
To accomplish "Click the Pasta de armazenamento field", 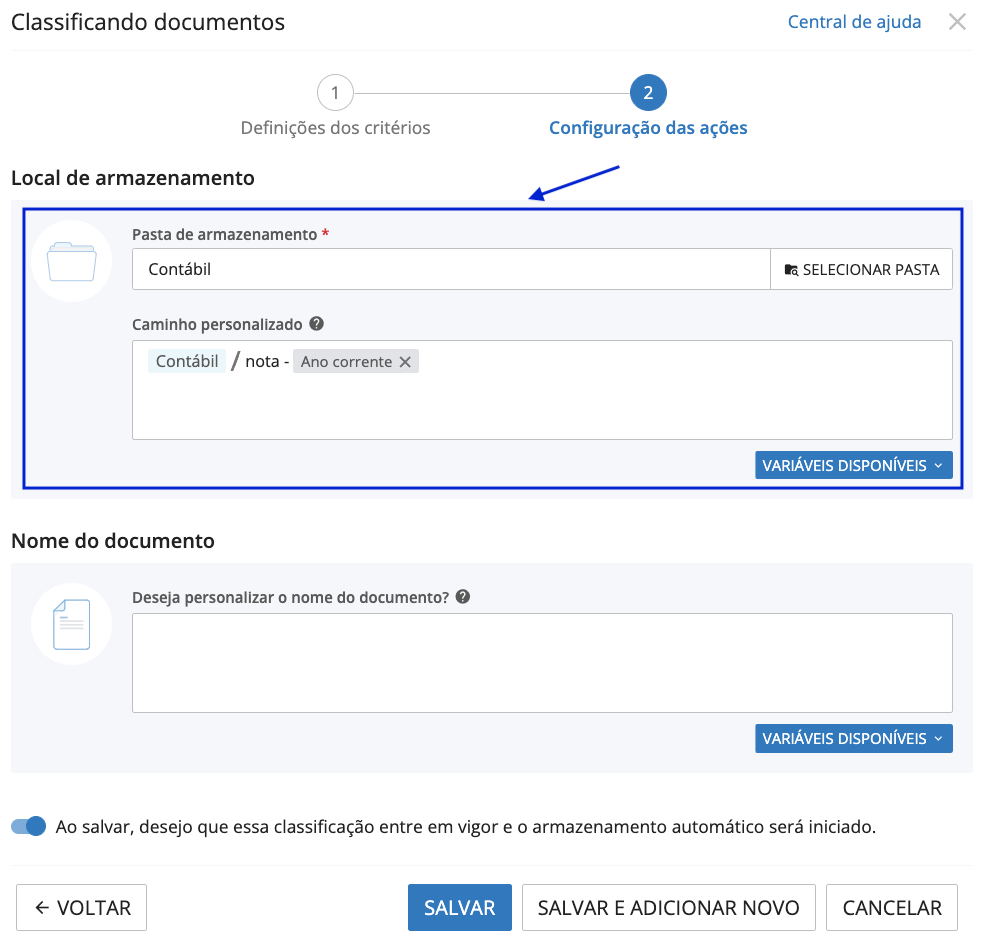I will [450, 269].
